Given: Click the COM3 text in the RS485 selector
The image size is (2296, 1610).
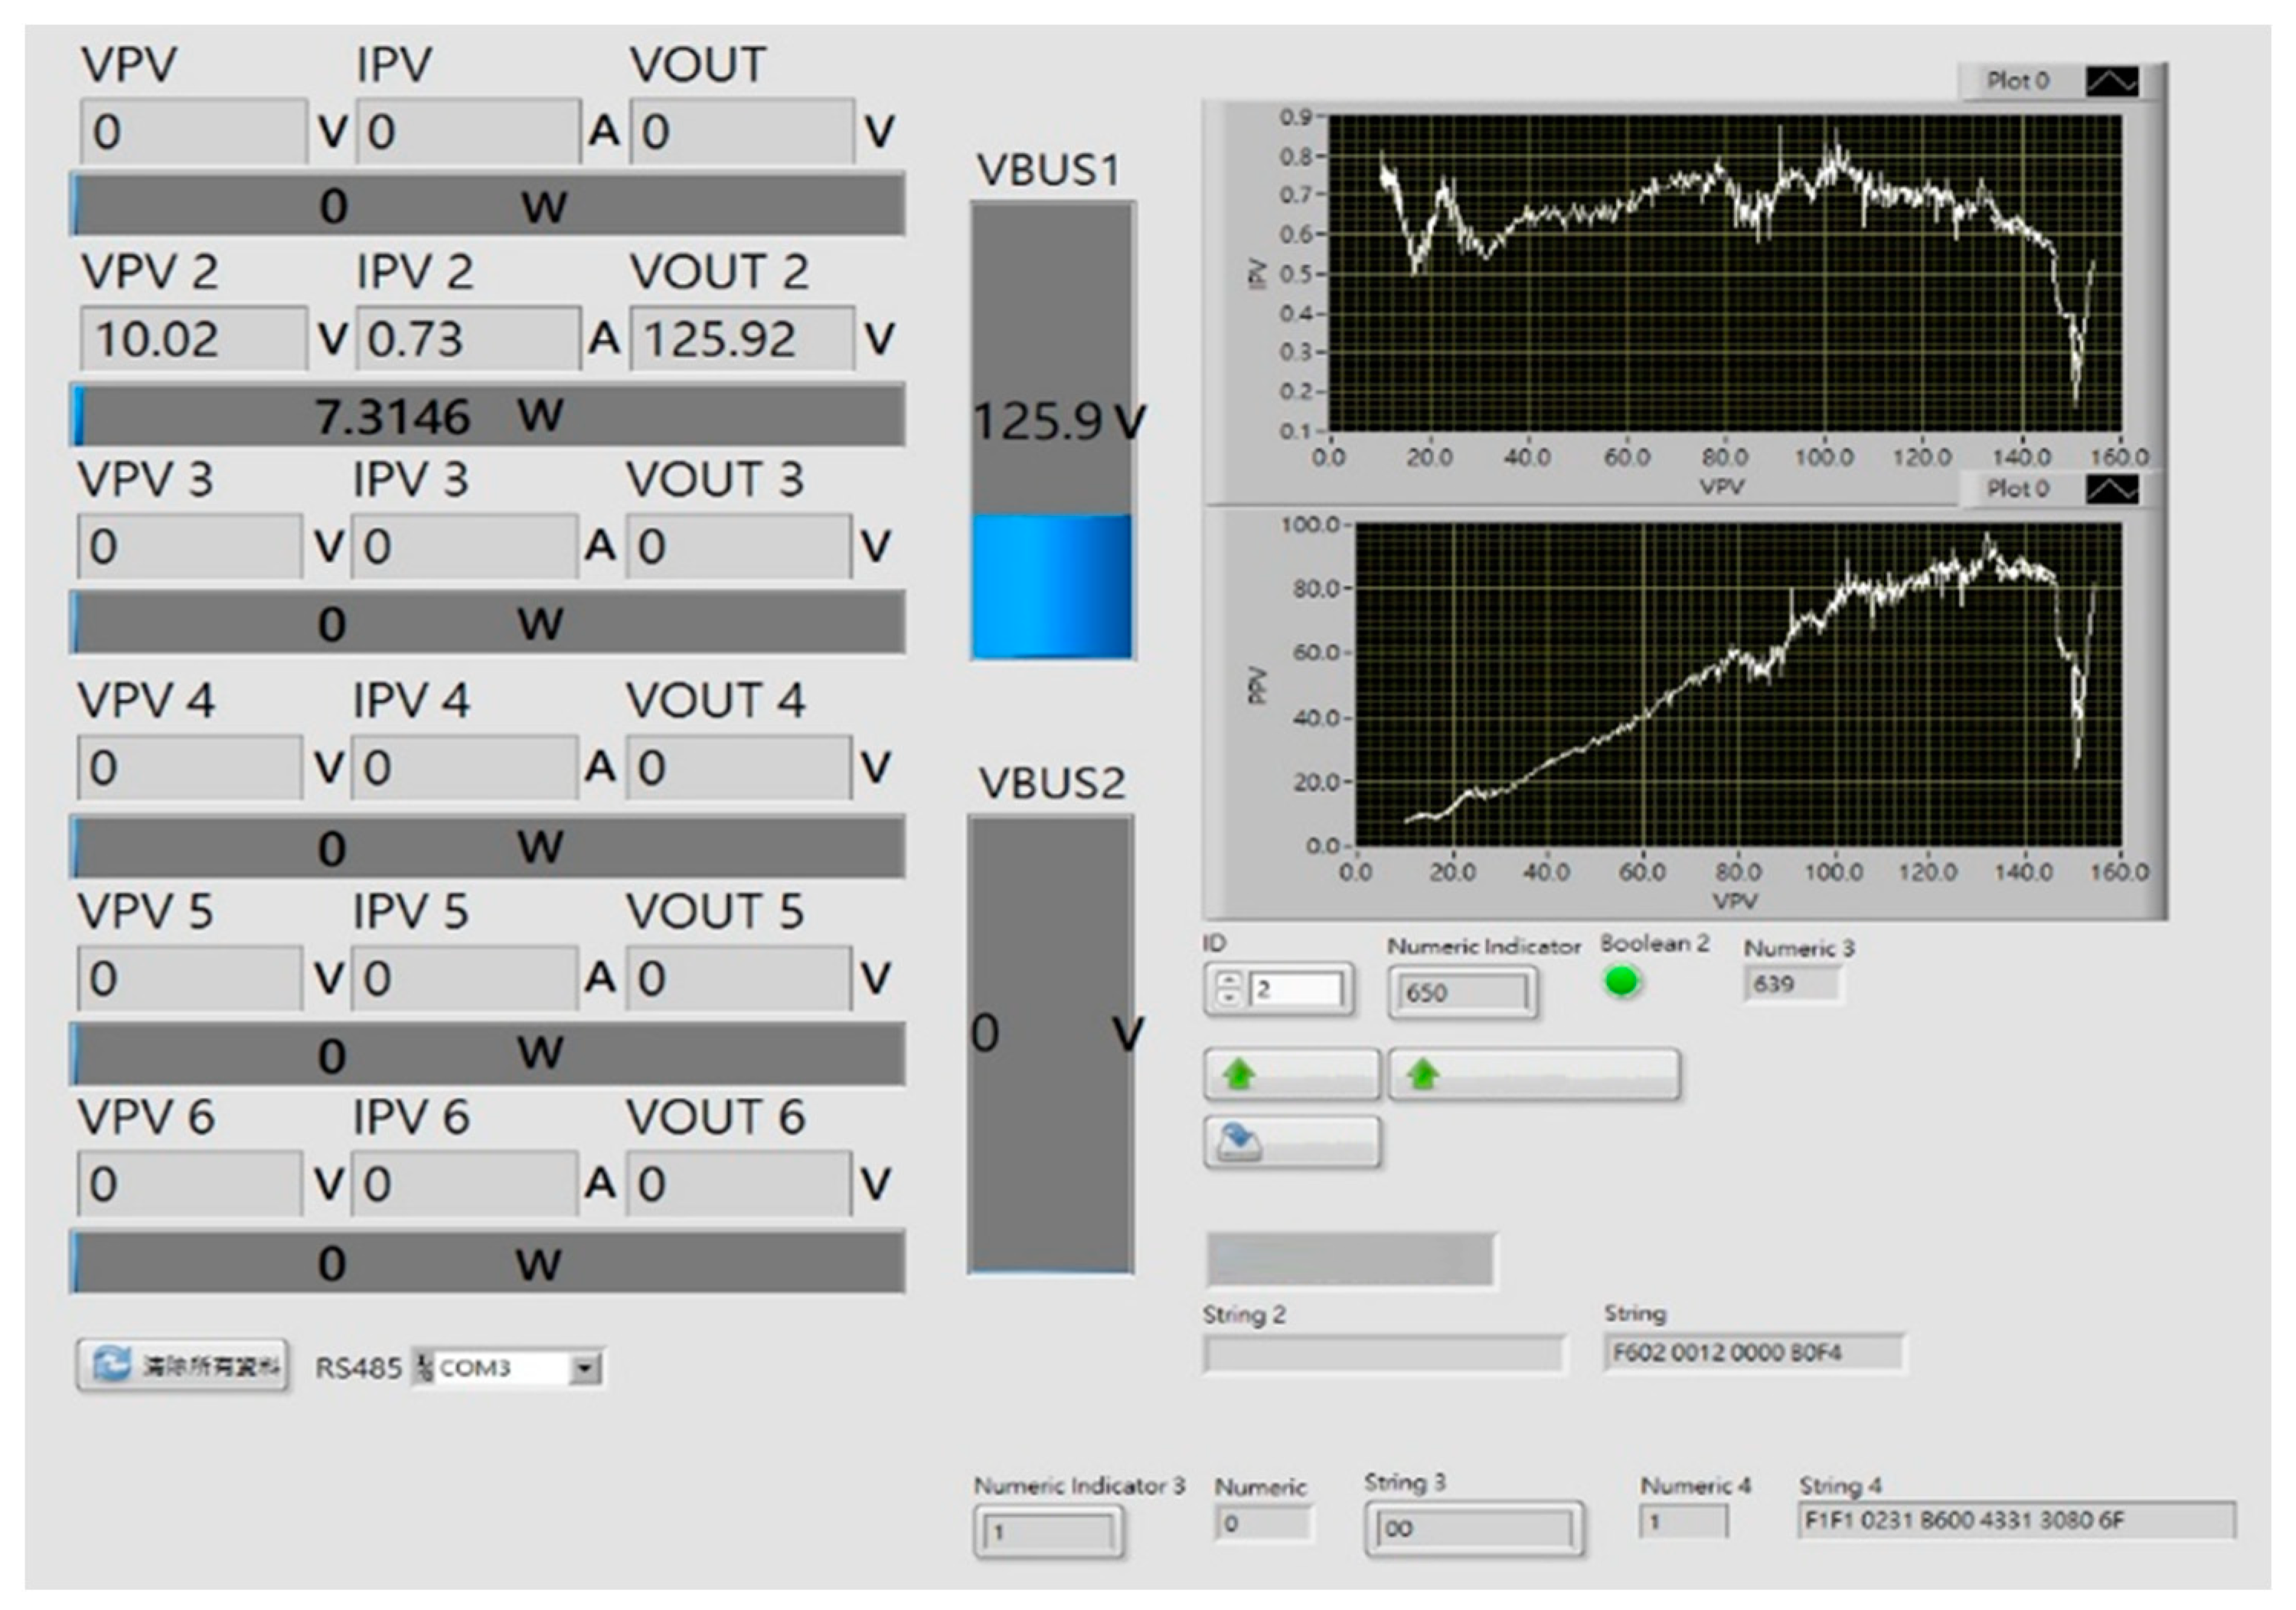Looking at the screenshot, I should (475, 1367).
